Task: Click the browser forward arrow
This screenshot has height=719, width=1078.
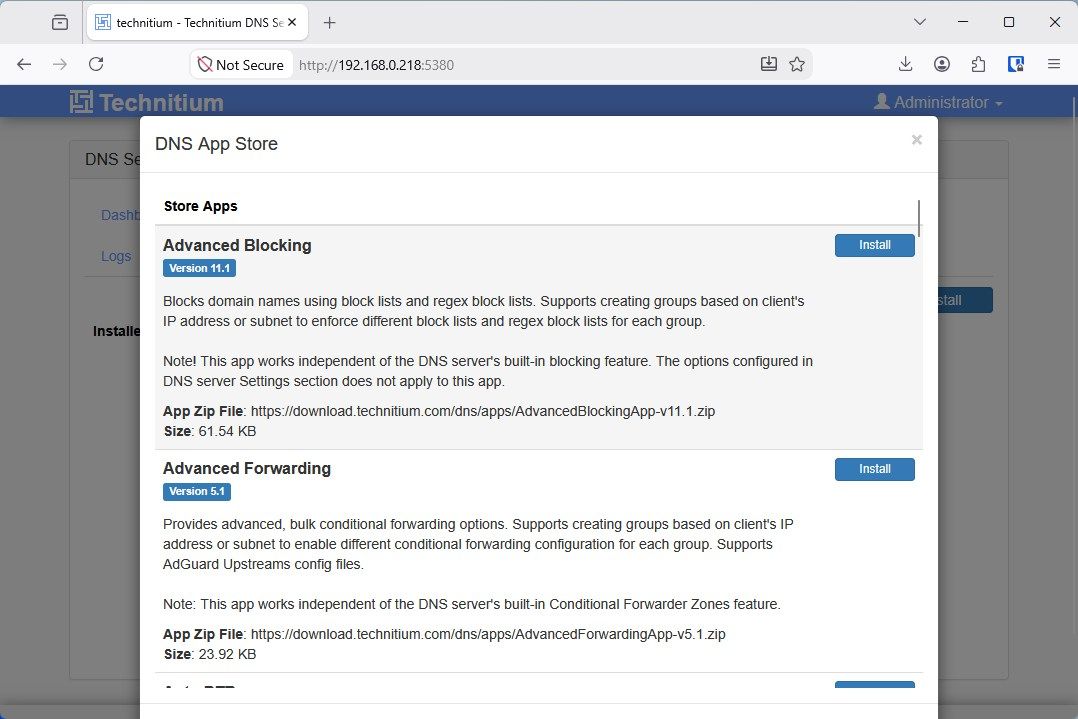Action: (x=60, y=65)
